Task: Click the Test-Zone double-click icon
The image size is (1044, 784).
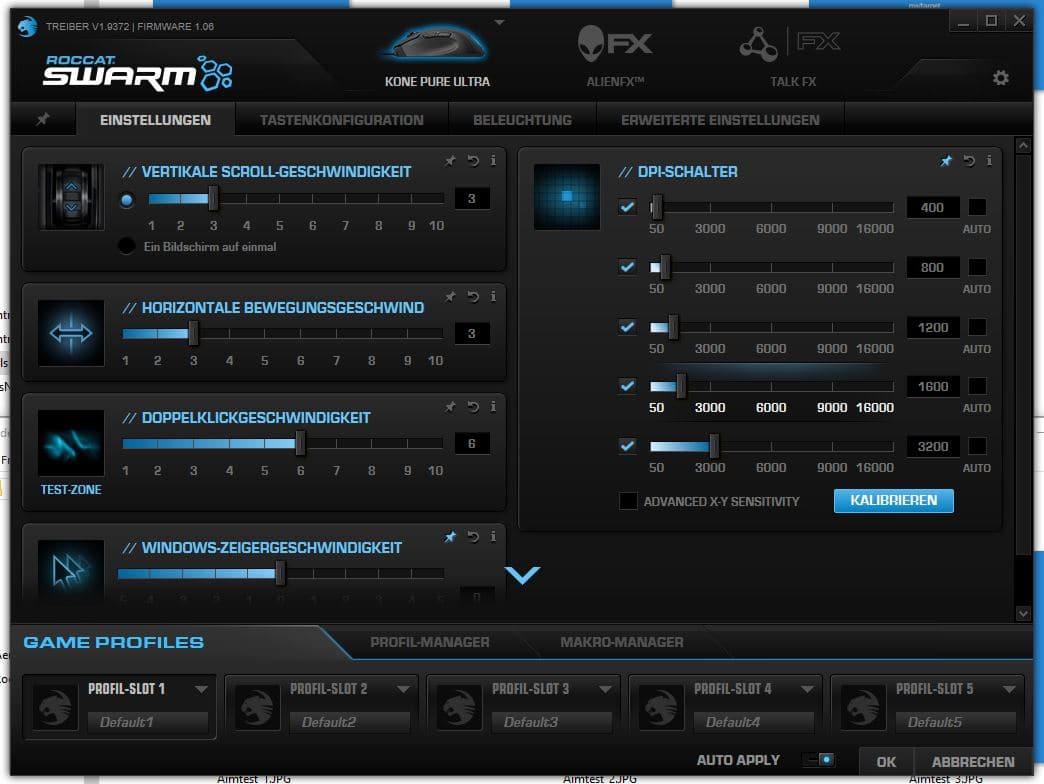Action: point(71,442)
